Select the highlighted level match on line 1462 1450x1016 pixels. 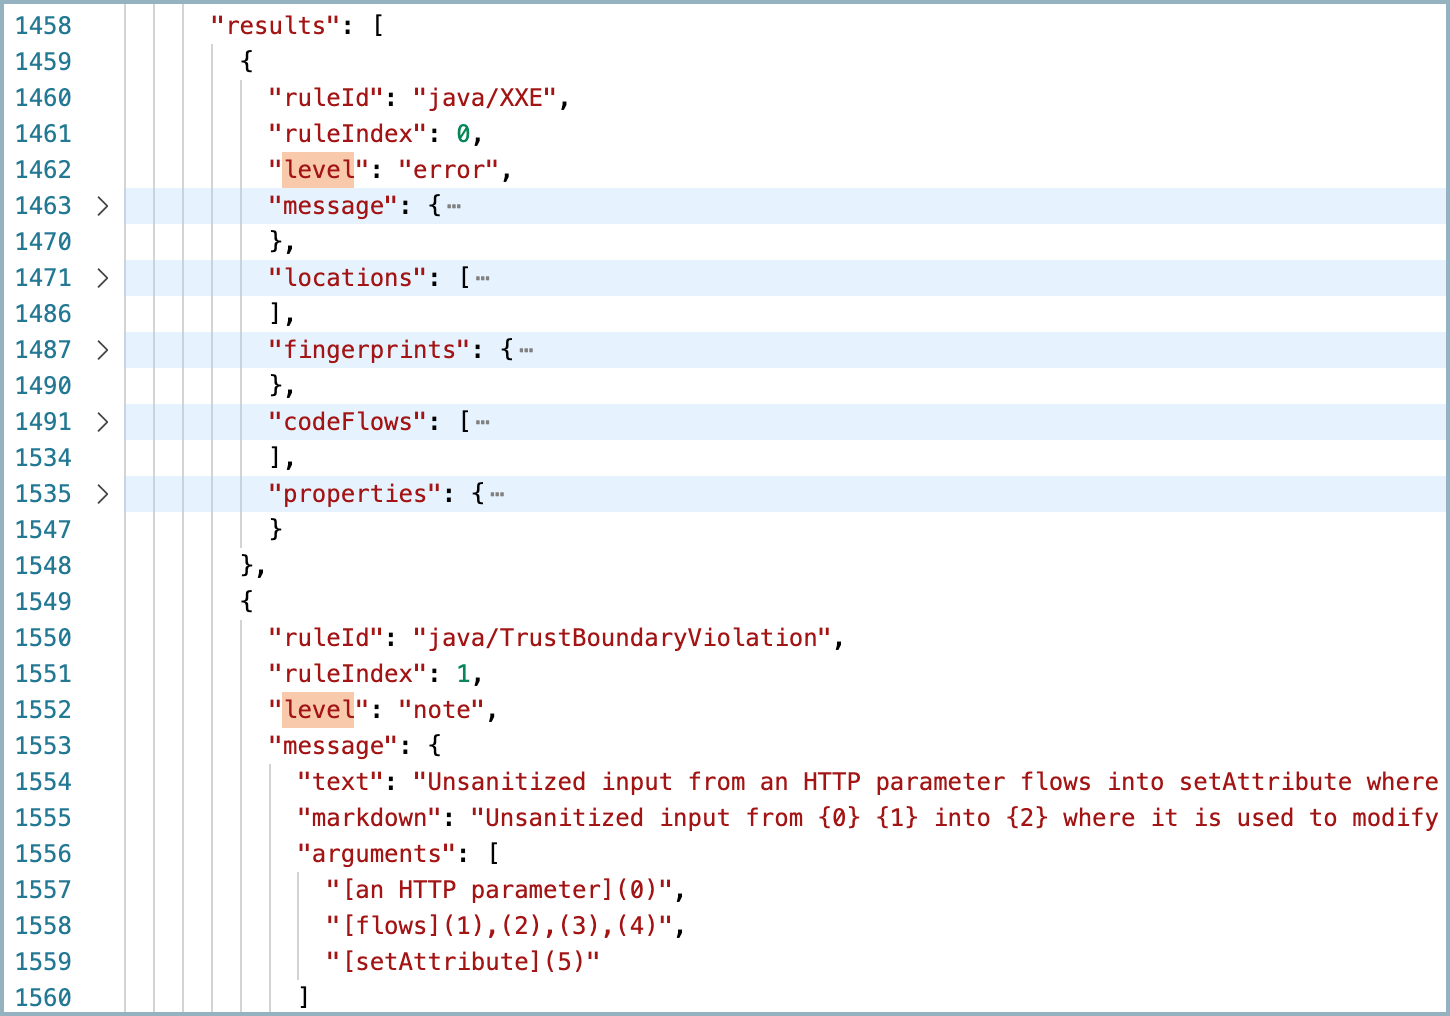pos(318,170)
